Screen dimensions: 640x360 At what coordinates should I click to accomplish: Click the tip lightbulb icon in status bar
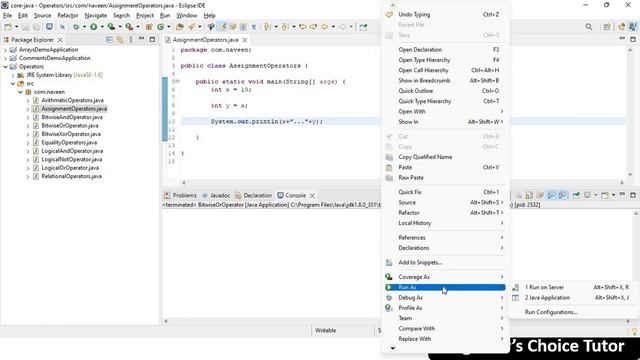click(x=634, y=331)
